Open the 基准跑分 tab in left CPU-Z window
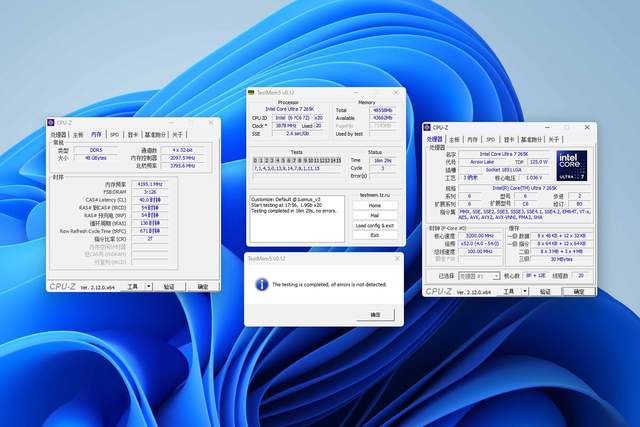640x427 pixels. [155, 134]
